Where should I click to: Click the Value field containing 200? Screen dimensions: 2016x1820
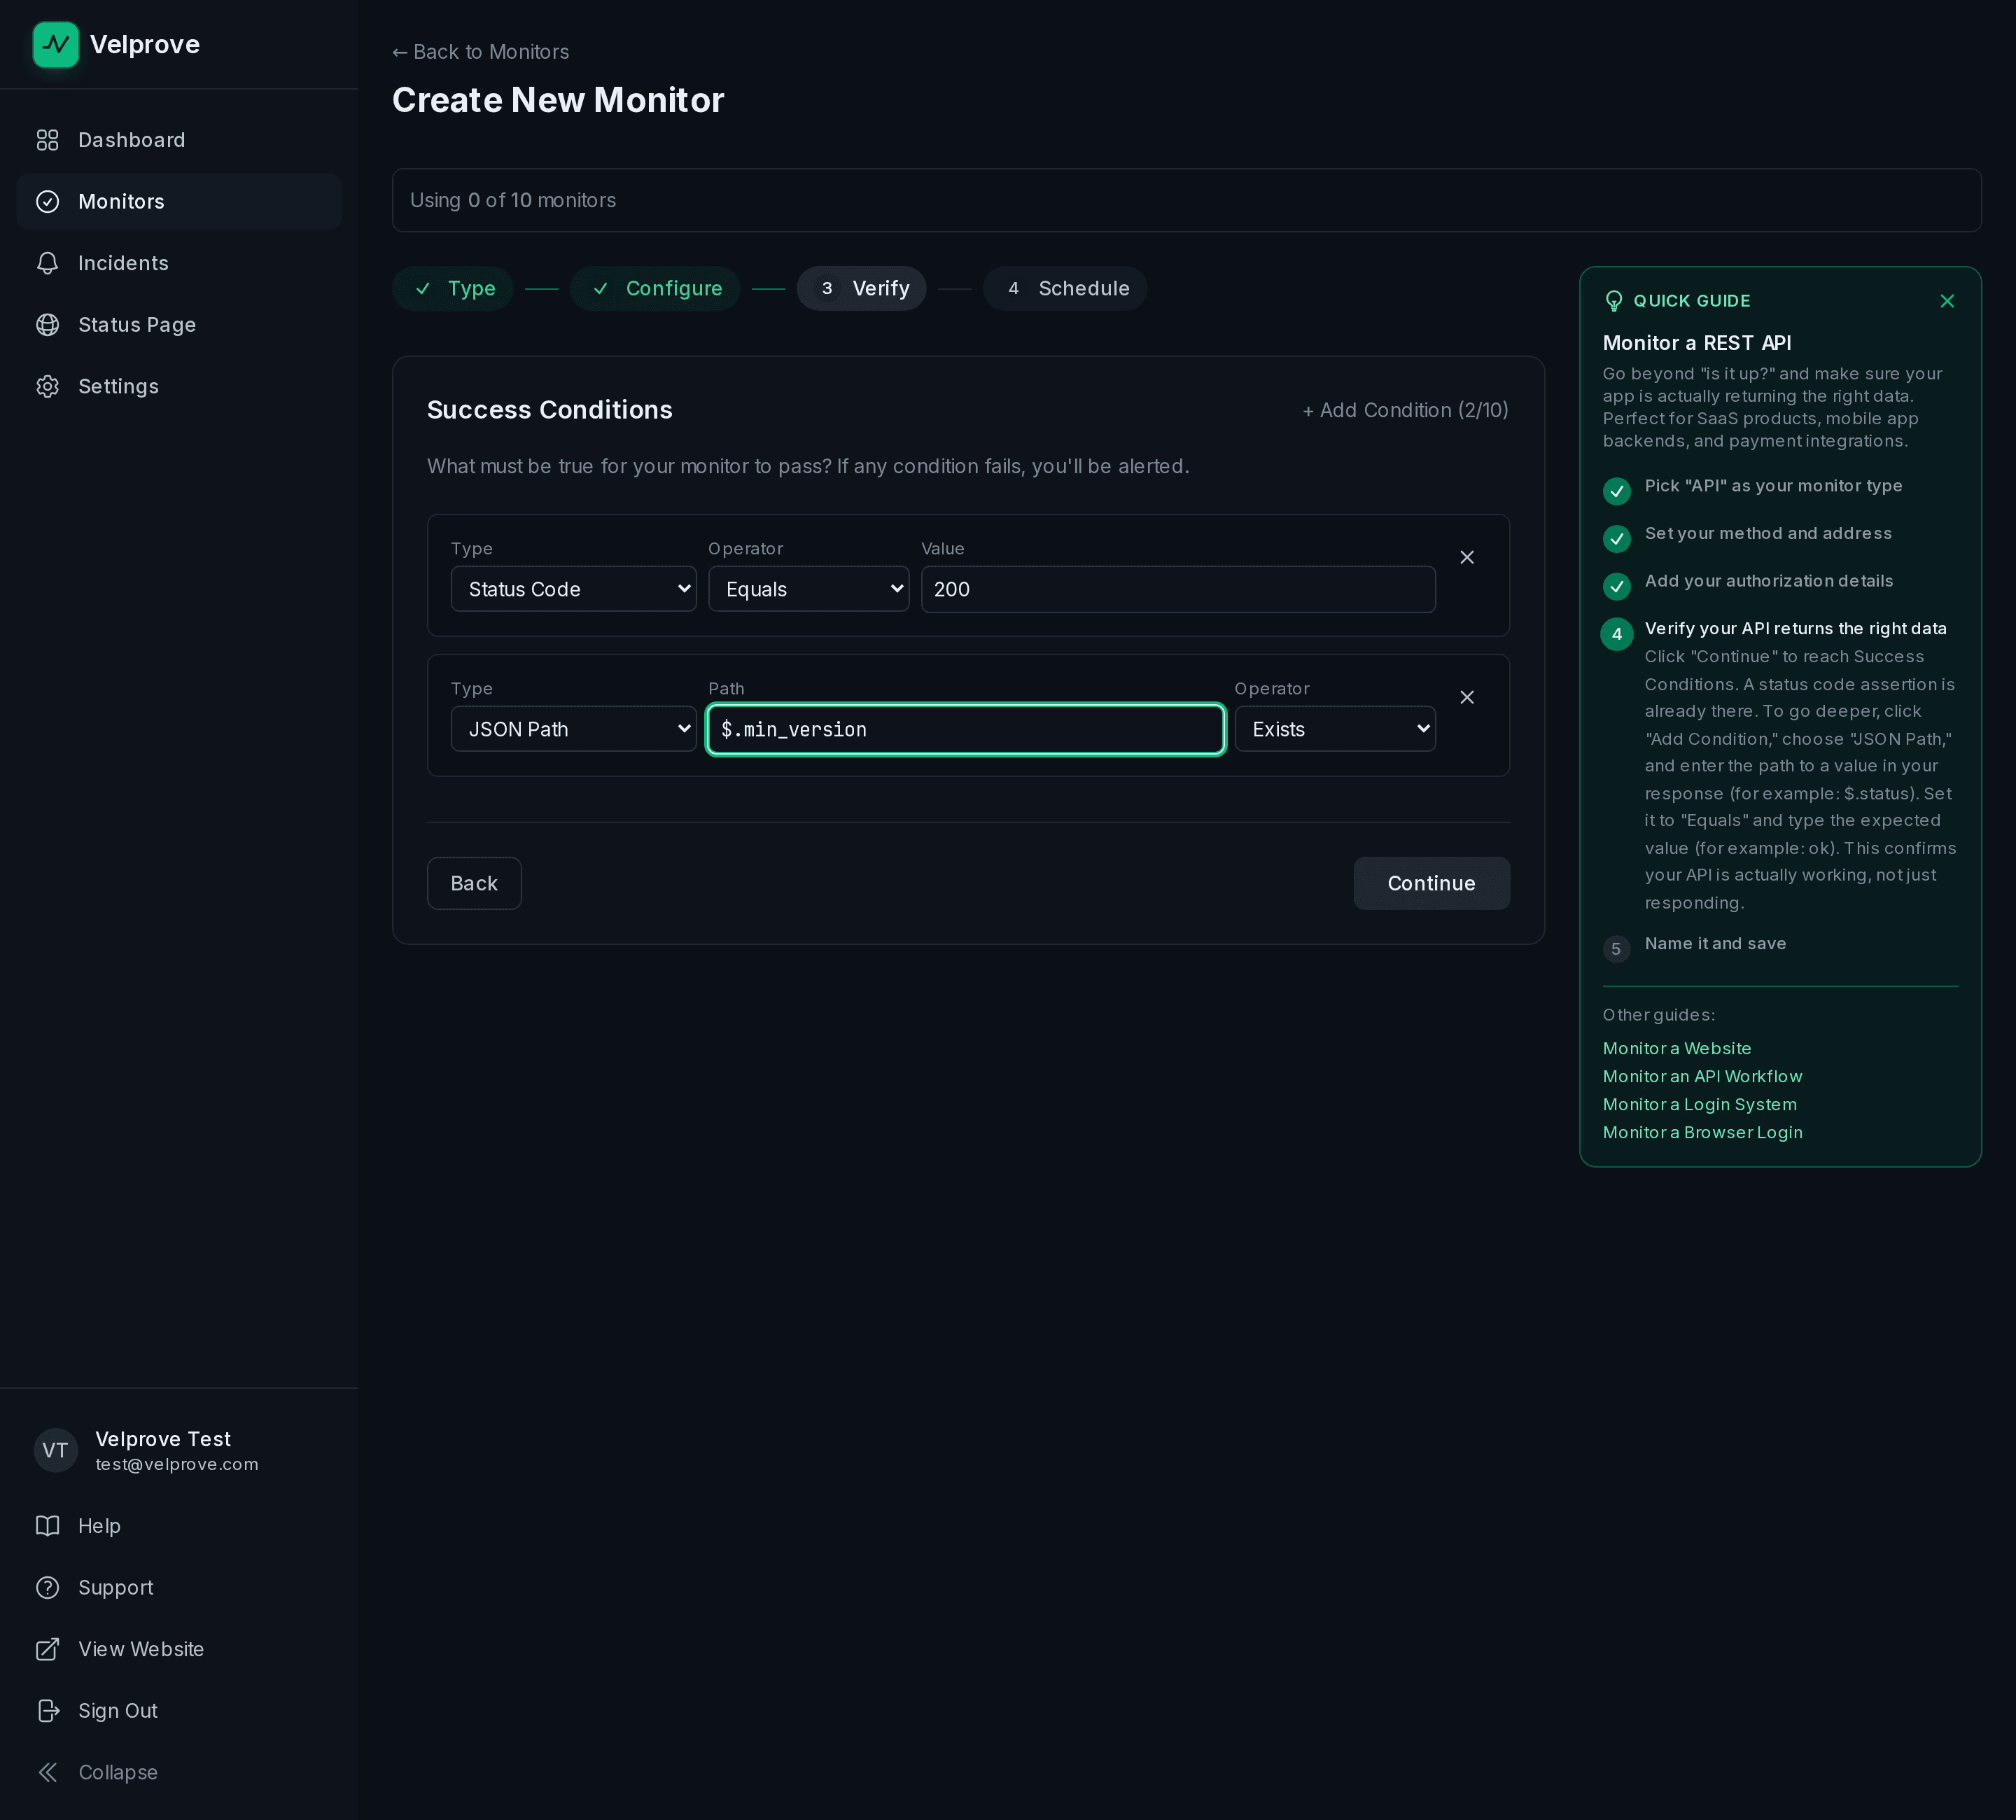pyautogui.click(x=1178, y=589)
